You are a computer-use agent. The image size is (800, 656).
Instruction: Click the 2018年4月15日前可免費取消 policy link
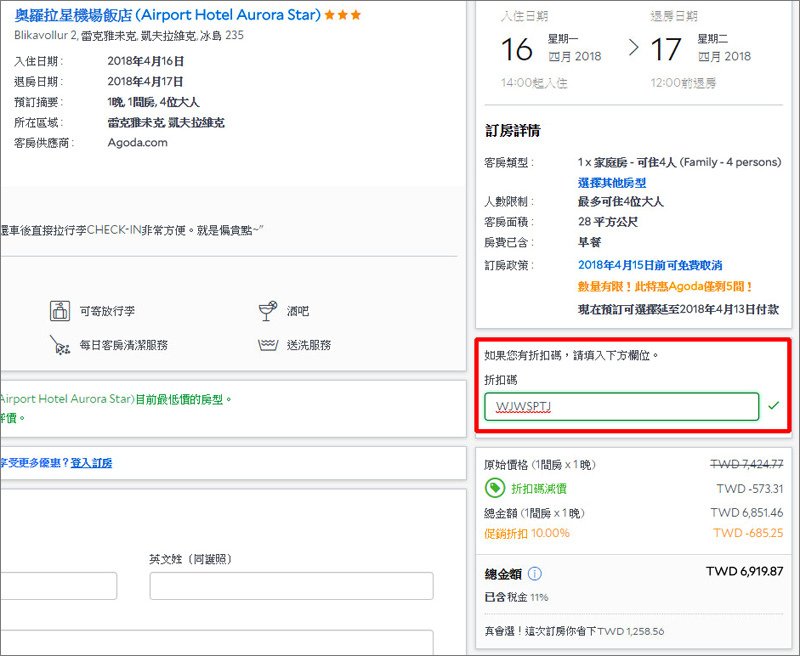650,265
